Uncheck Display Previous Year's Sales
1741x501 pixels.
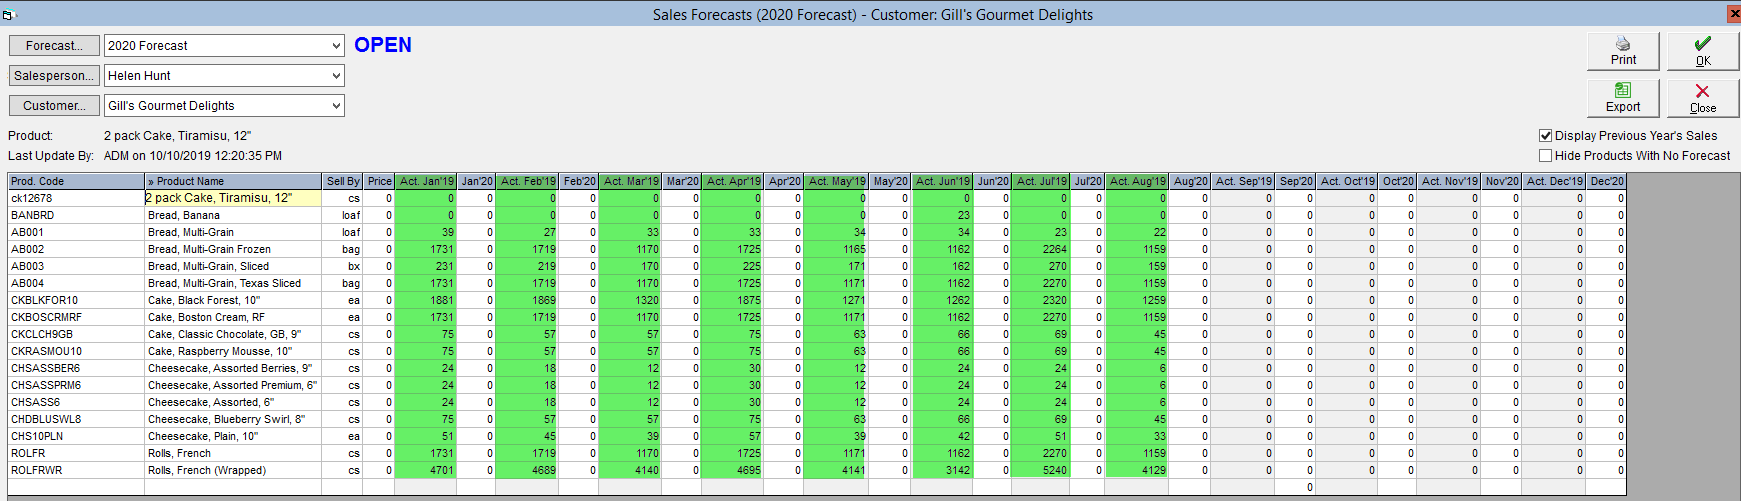pos(1546,136)
